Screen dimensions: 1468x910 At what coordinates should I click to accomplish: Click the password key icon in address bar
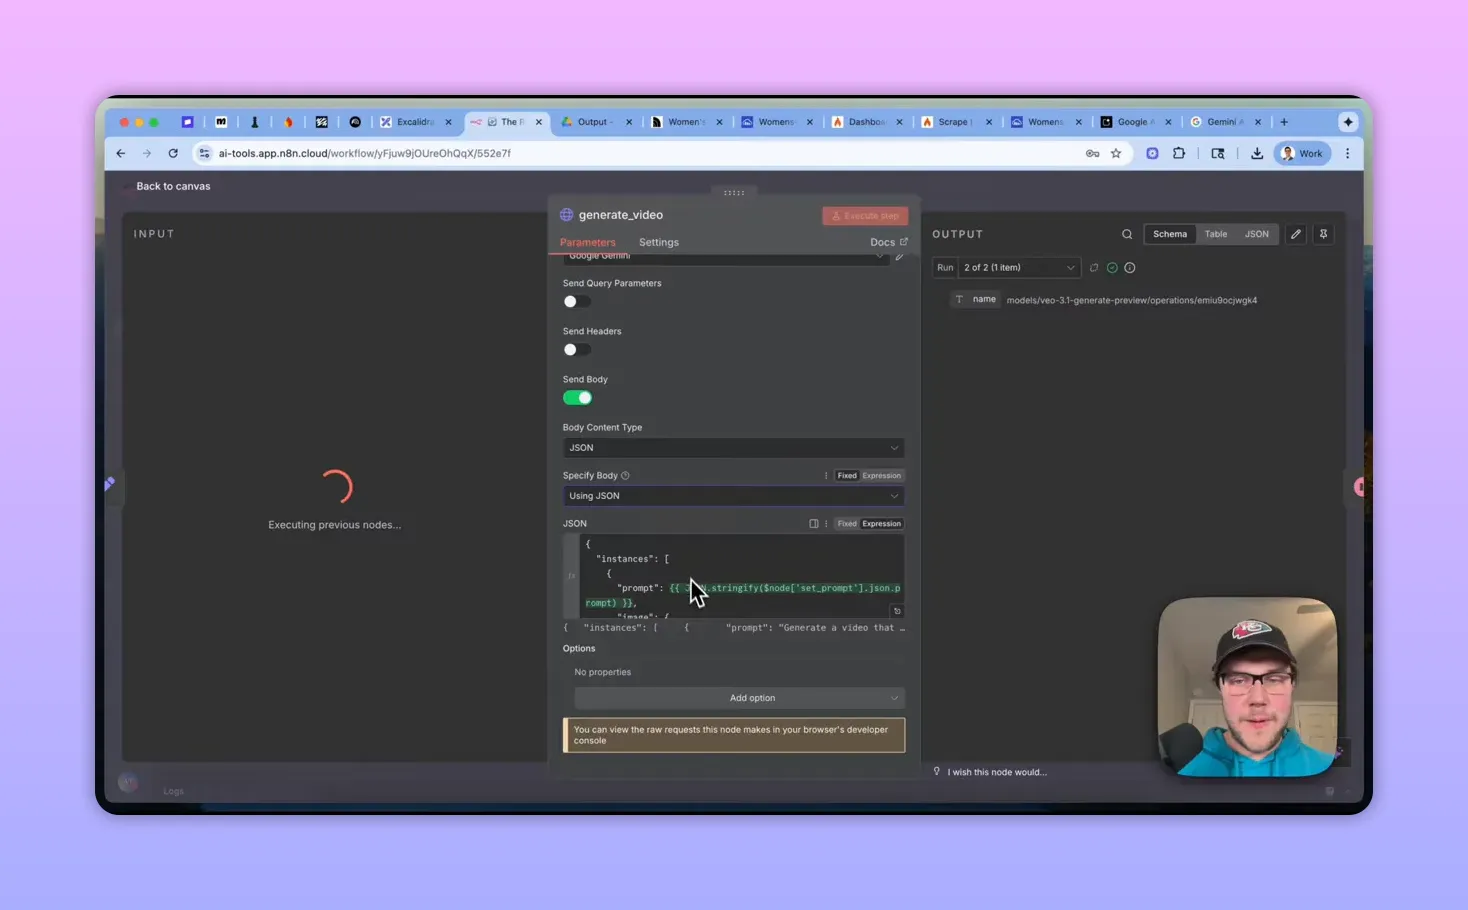[1092, 153]
